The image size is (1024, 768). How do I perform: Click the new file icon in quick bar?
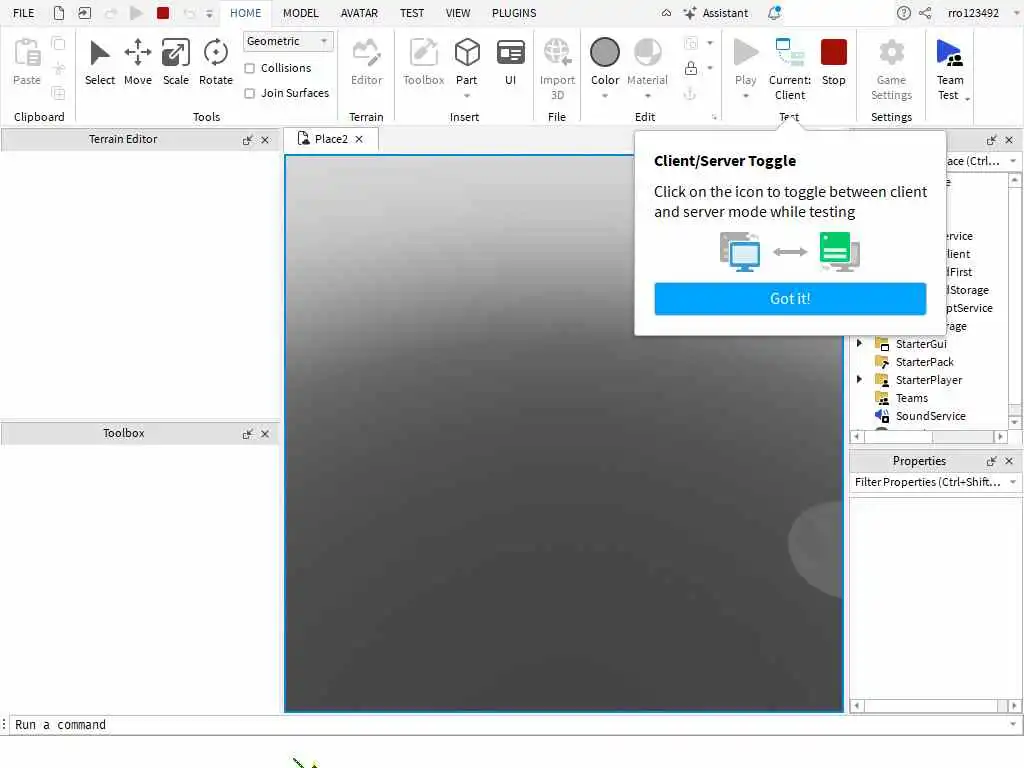click(x=59, y=12)
